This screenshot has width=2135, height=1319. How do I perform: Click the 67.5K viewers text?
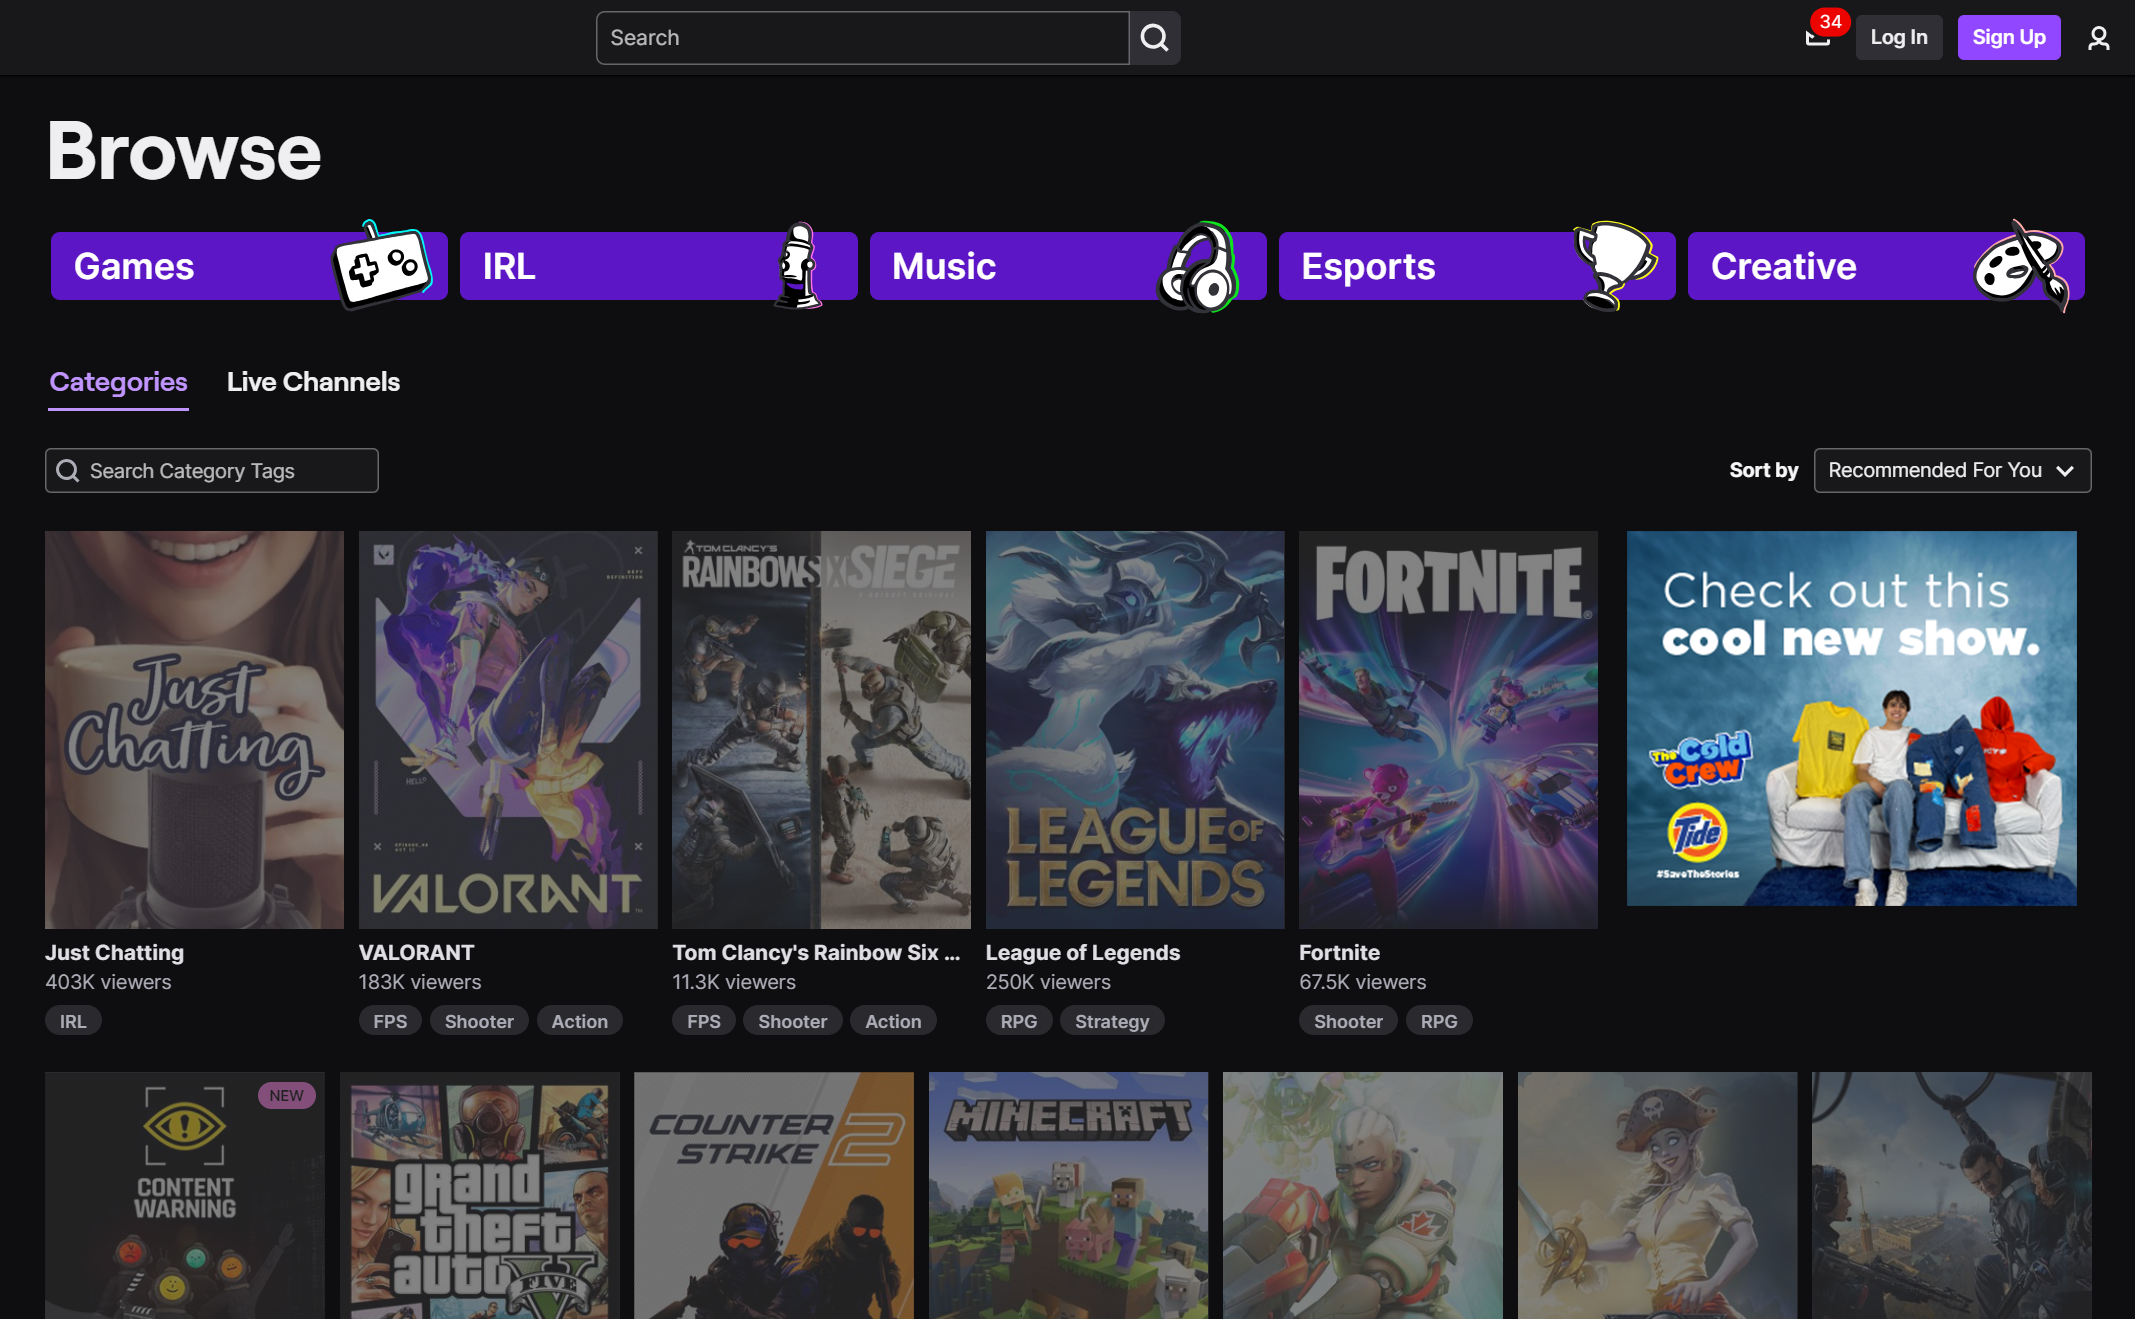[x=1363, y=982]
